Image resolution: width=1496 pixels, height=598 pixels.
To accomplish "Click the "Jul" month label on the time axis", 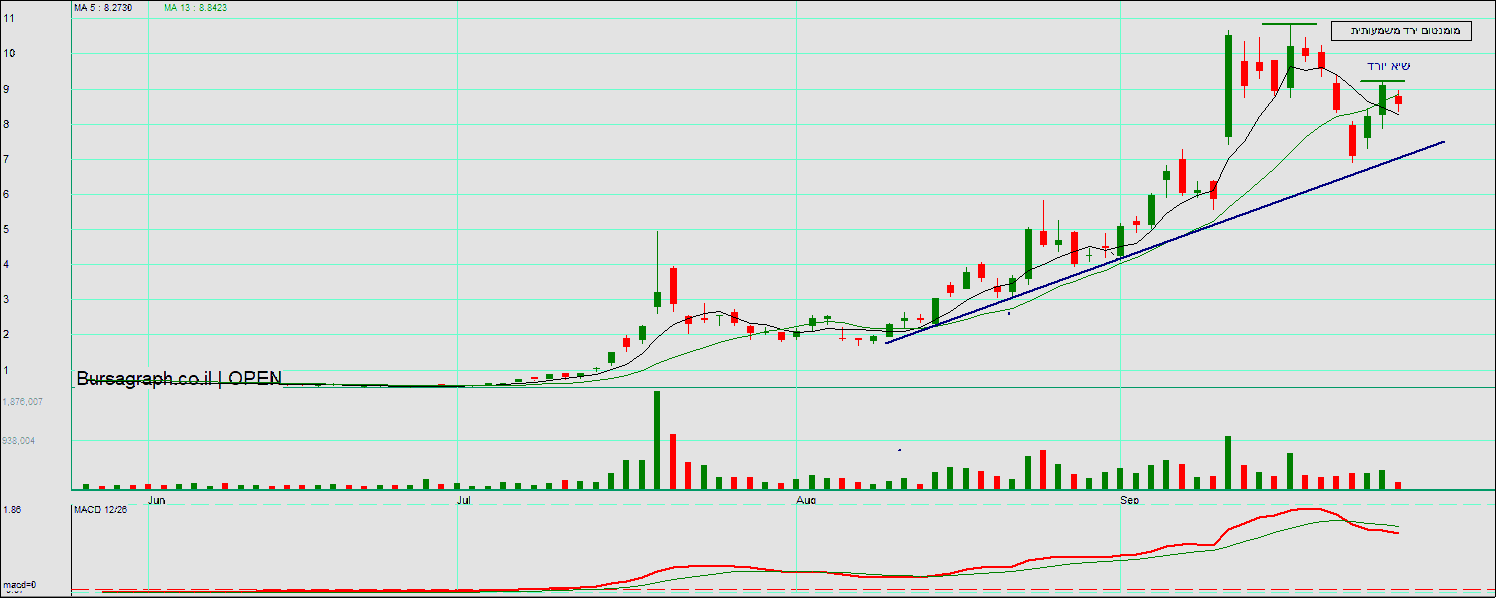I will tap(464, 498).
